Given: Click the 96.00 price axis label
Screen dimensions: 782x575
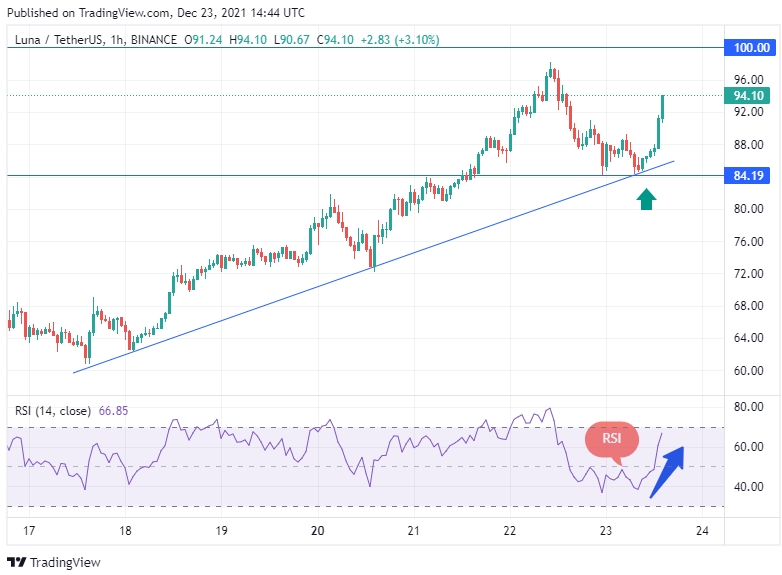Looking at the screenshot, I should point(749,80).
